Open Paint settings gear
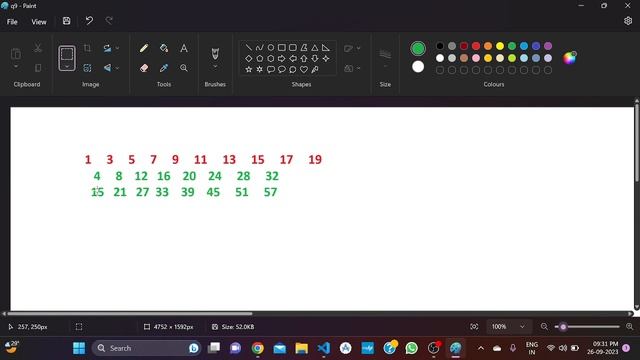The width and height of the screenshot is (640, 360). click(628, 21)
